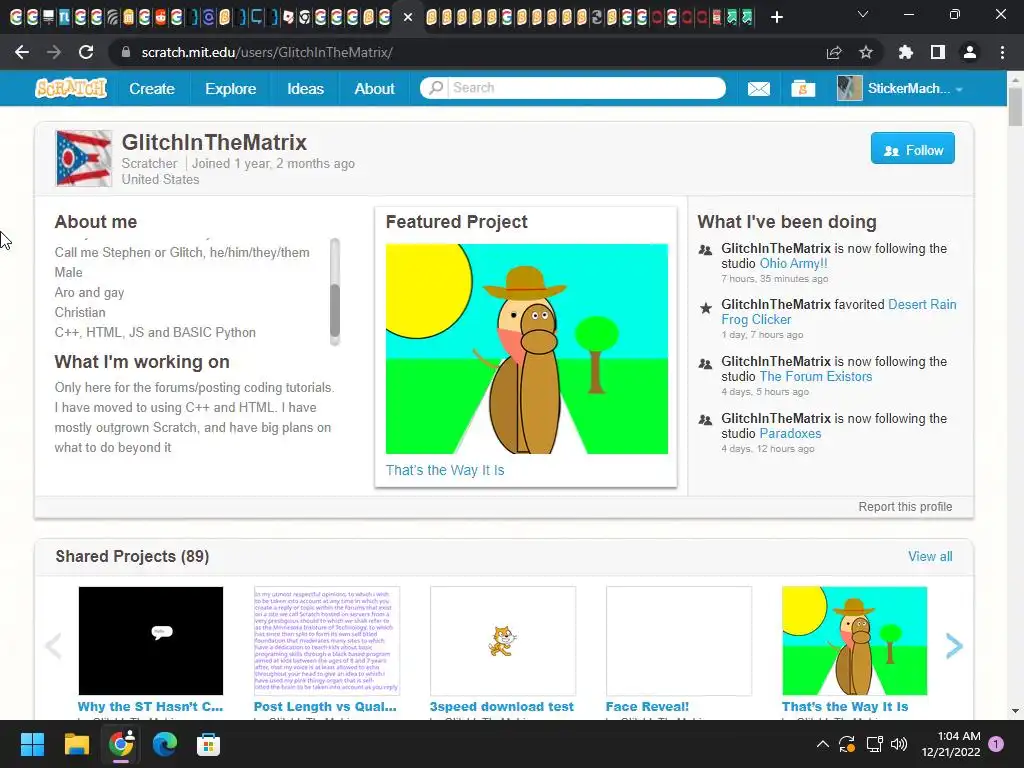Click the browser forward arrow
1024x768 pixels.
(54, 52)
